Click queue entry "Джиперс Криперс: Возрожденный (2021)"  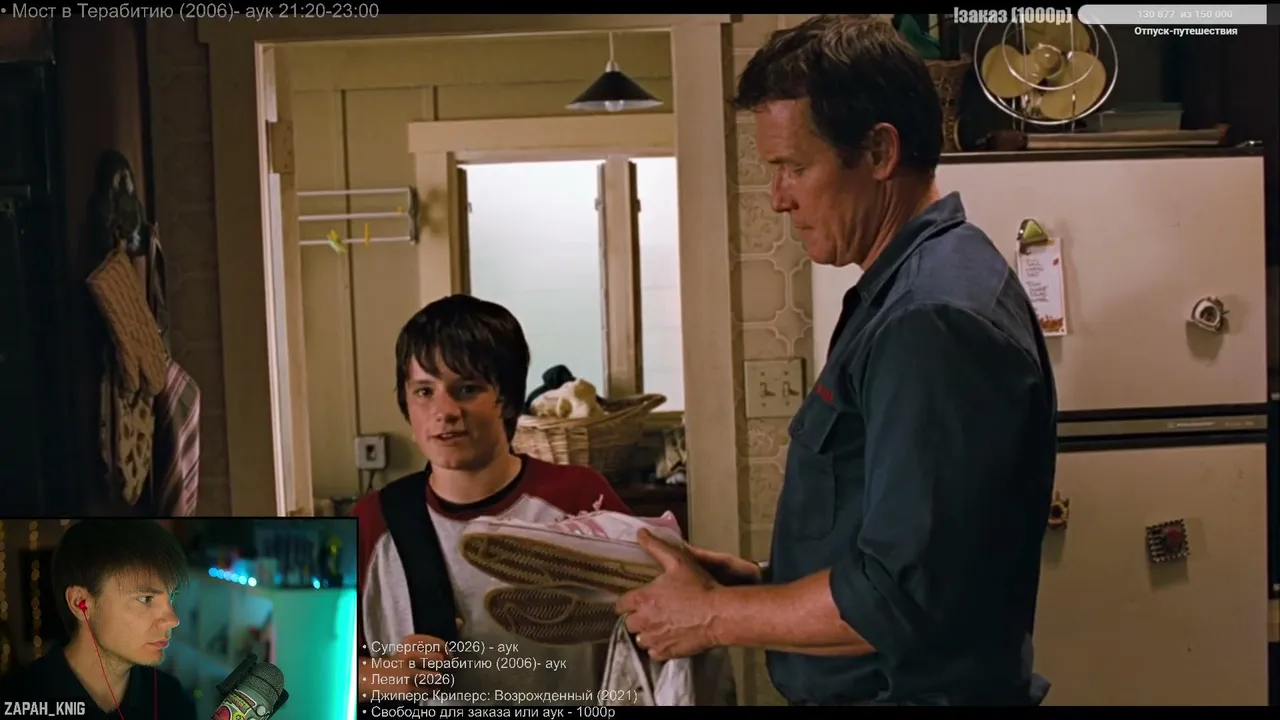click(x=503, y=695)
